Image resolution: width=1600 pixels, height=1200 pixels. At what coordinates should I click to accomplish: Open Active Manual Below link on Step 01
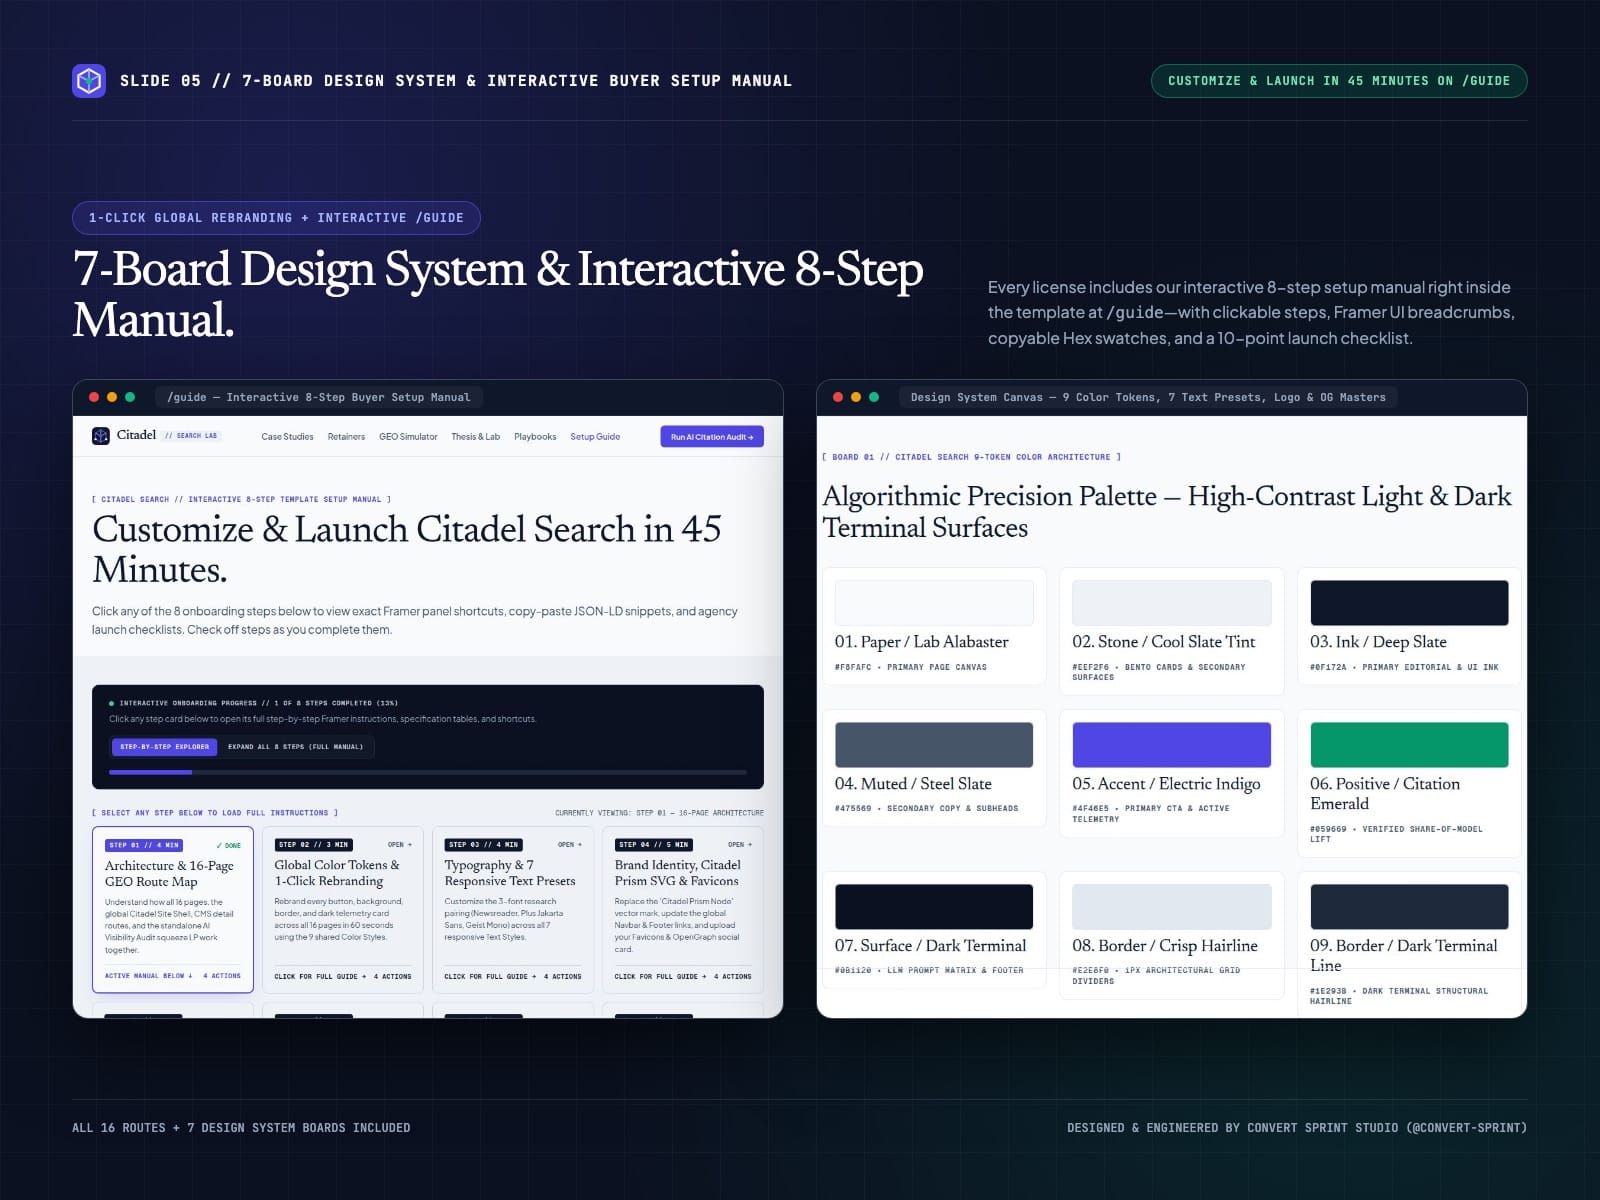(149, 976)
